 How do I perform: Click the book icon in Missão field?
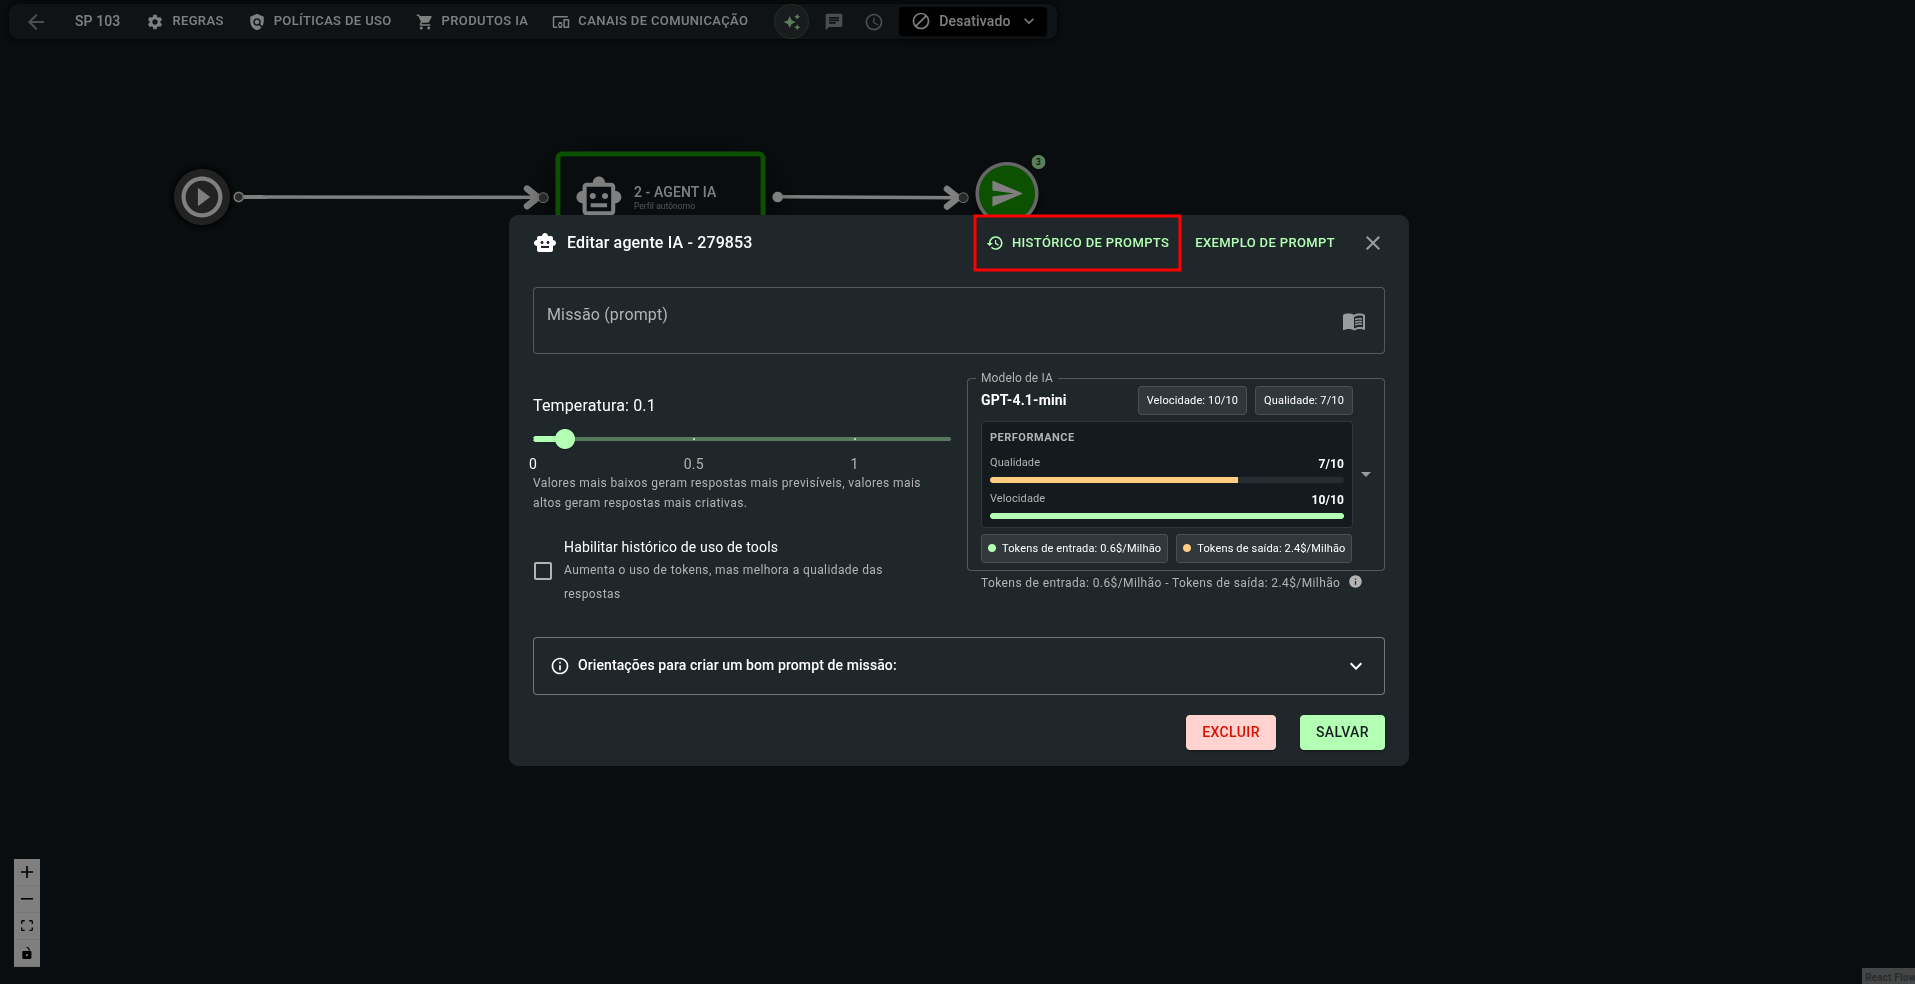tap(1353, 321)
